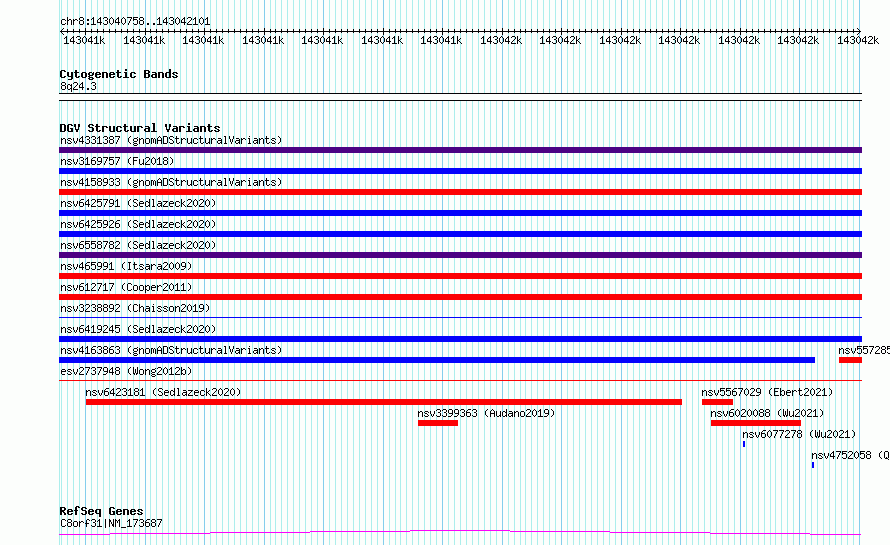
Task: Click the C8orf31|NM_173687 gene label
Action: coord(111,523)
